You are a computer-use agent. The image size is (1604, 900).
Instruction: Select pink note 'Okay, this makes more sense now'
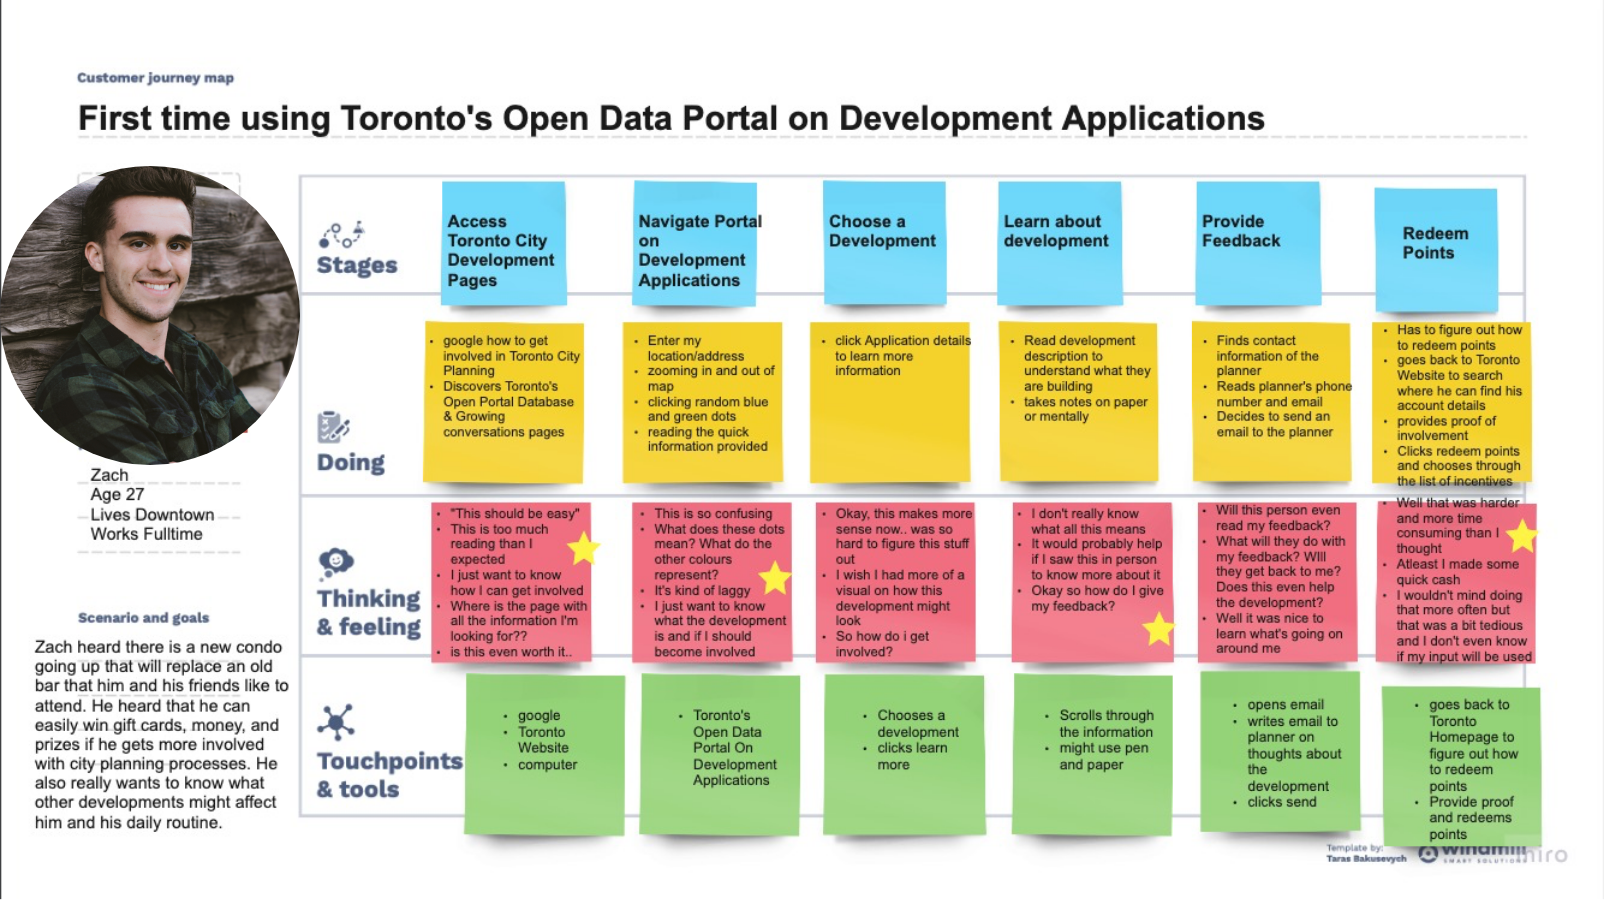(x=895, y=582)
